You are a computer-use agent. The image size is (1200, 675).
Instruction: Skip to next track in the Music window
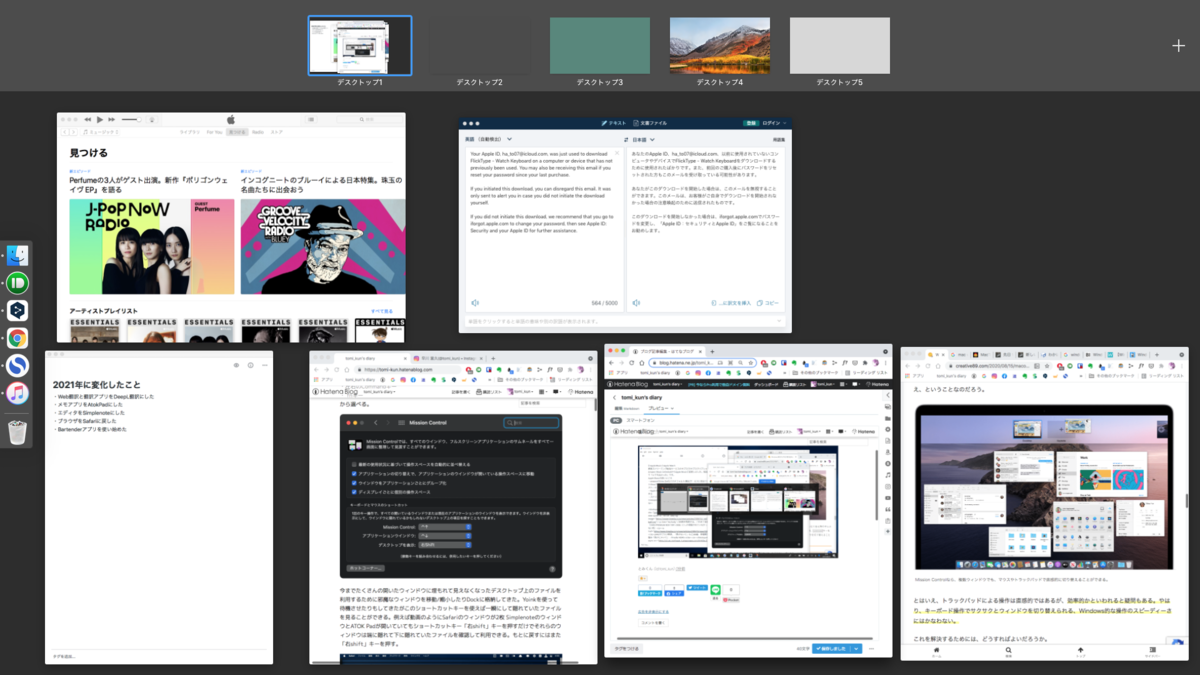(112, 120)
